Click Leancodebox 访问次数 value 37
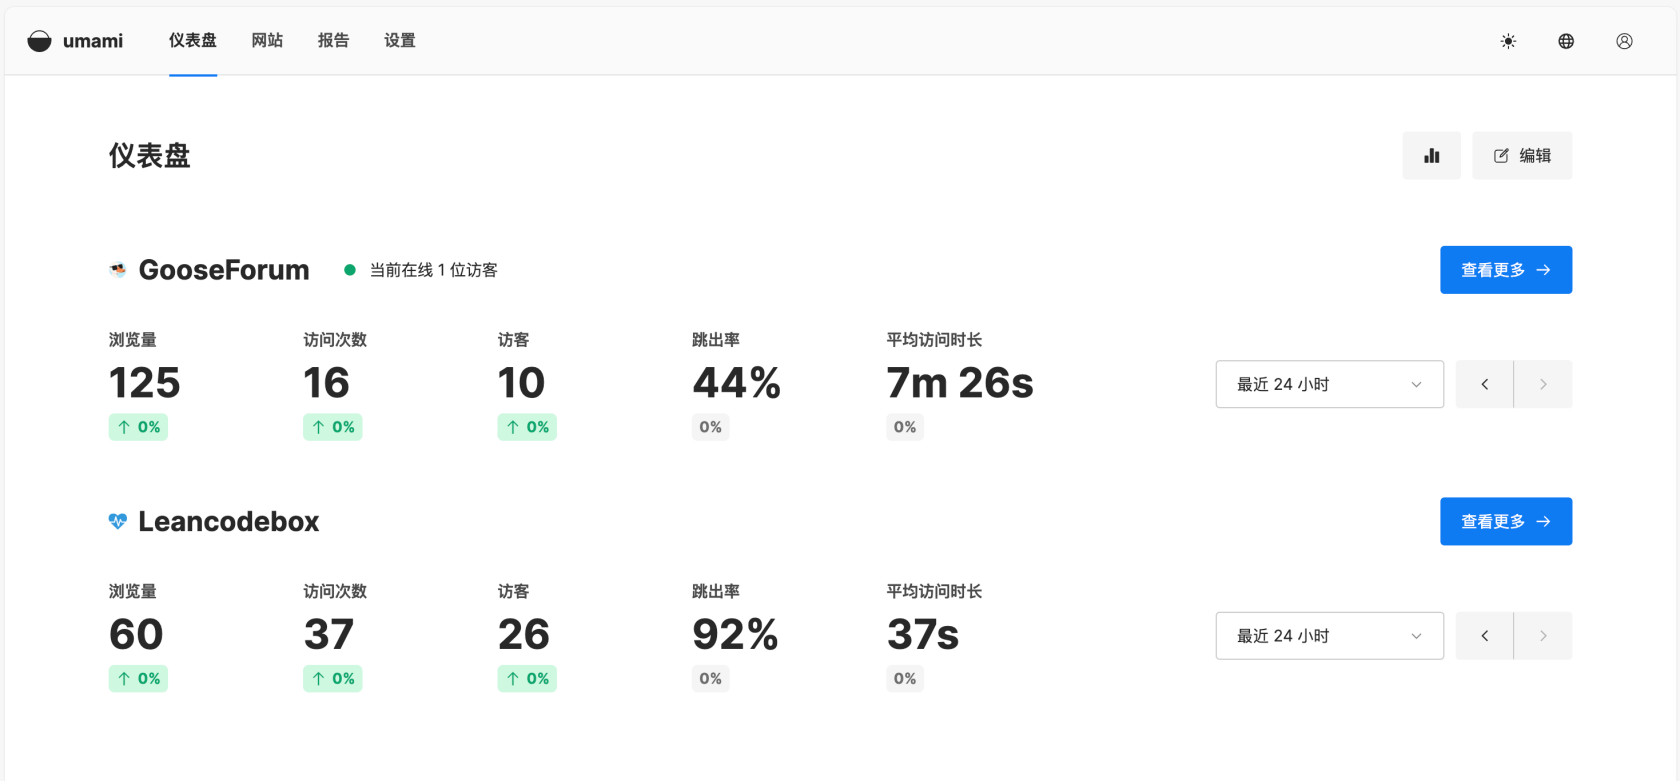The image size is (1680, 781). 329,635
